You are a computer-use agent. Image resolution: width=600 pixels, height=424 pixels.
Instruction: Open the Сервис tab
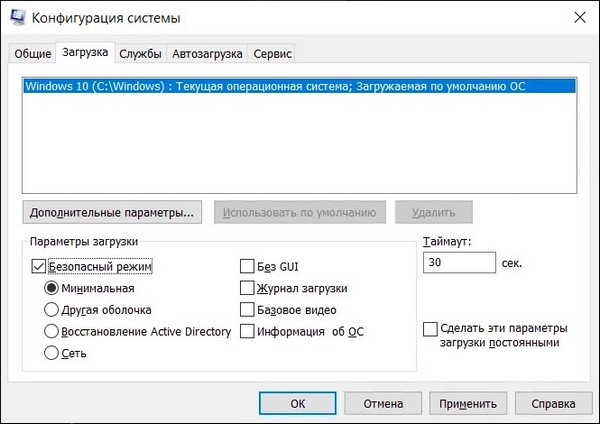tap(273, 53)
